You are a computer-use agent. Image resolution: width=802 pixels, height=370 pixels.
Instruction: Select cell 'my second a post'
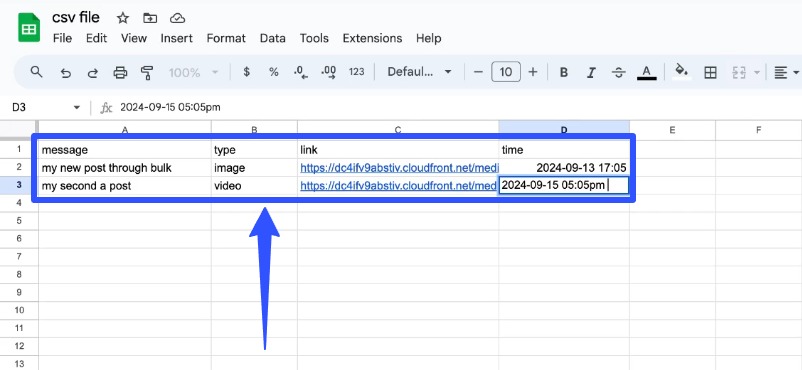pyautogui.click(x=125, y=186)
